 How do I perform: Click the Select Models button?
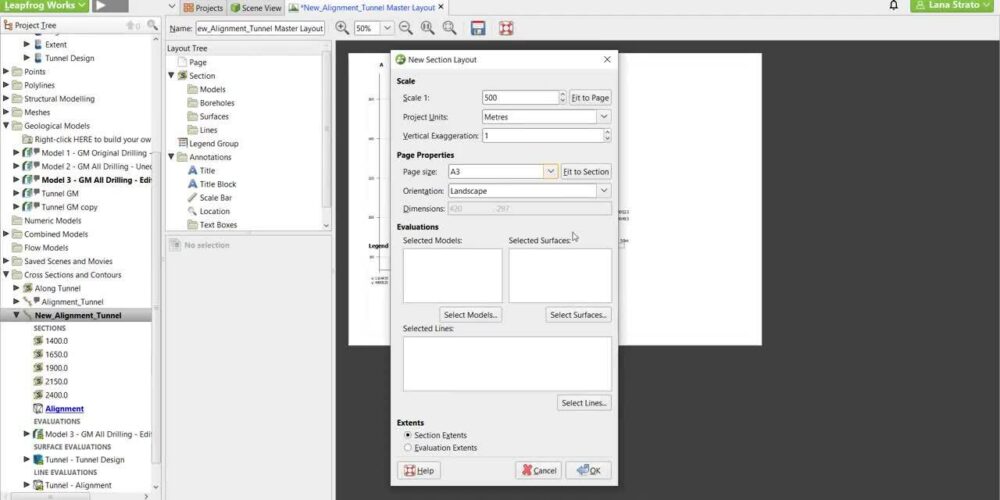471,315
